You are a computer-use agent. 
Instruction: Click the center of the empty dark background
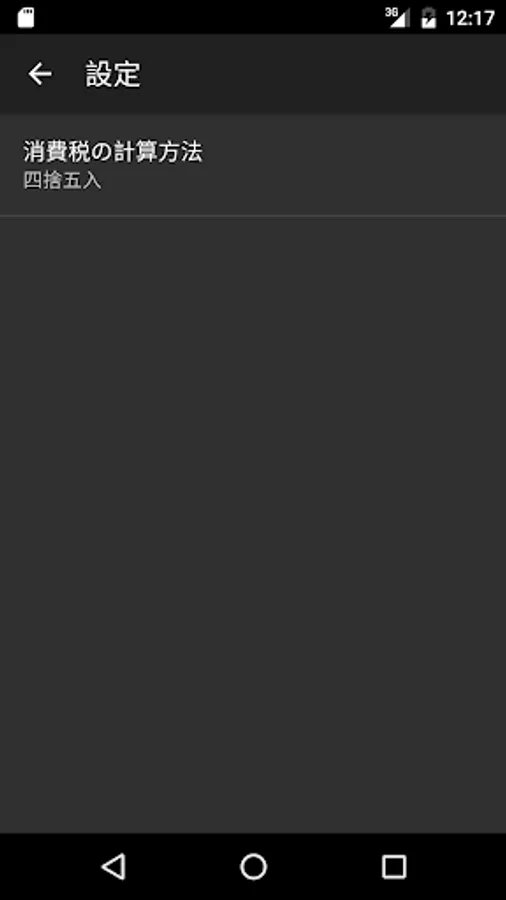click(x=253, y=525)
